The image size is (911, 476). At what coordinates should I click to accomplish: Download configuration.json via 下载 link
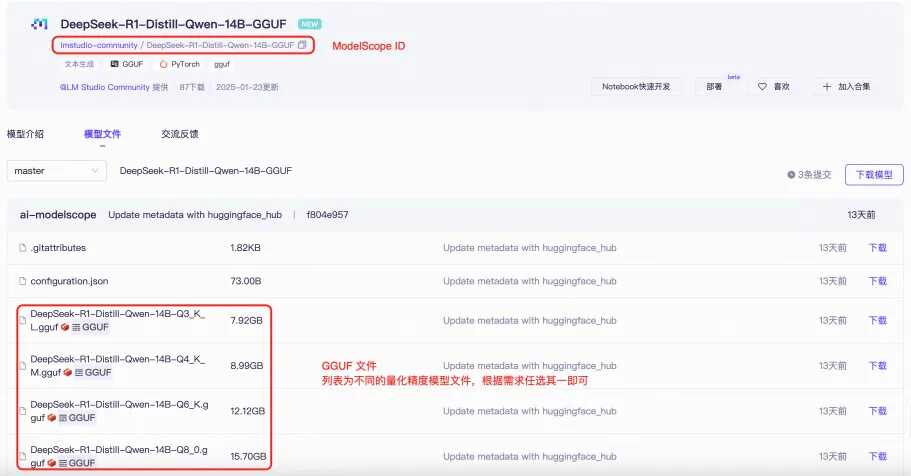pos(877,281)
